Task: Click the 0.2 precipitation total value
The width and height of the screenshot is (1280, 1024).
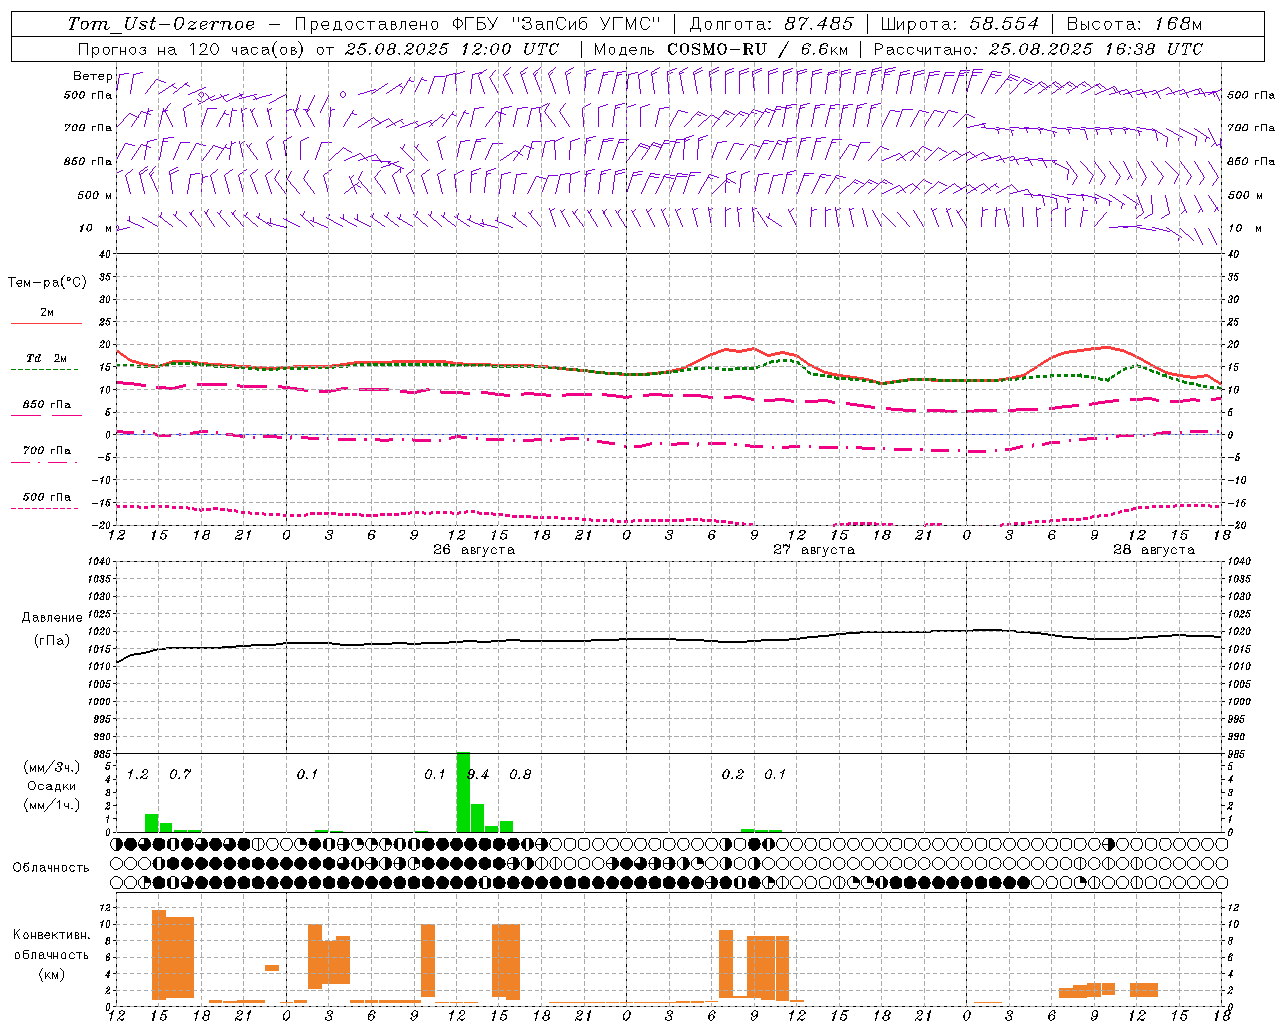Action: pos(733,775)
